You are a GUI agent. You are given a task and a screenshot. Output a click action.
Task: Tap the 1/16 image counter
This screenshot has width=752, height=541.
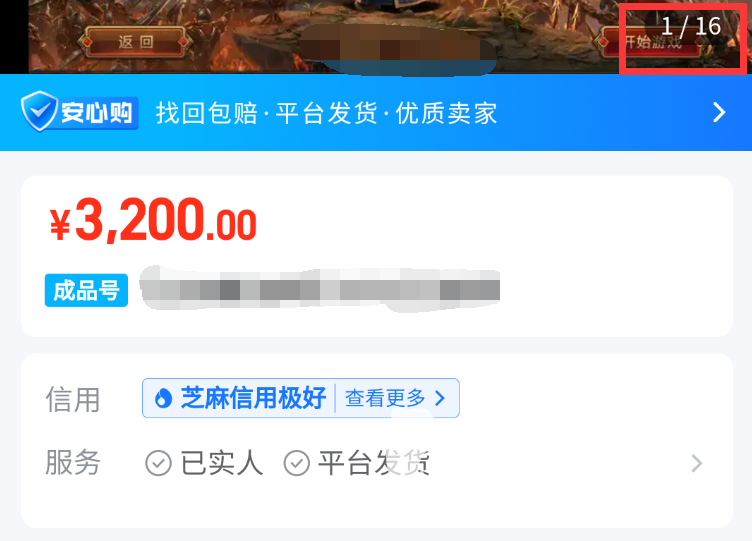tap(691, 26)
